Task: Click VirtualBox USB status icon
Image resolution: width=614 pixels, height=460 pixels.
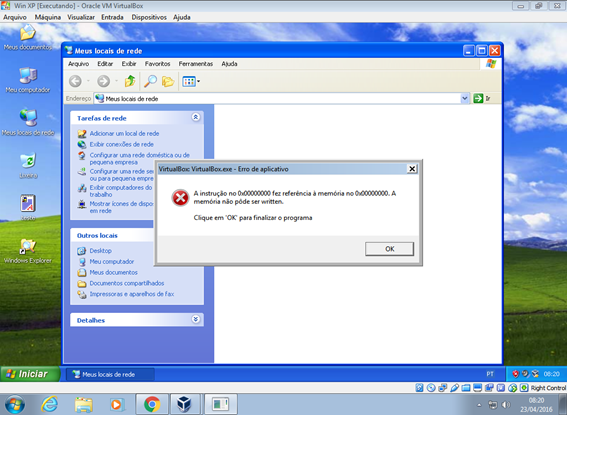Action: coord(454,388)
